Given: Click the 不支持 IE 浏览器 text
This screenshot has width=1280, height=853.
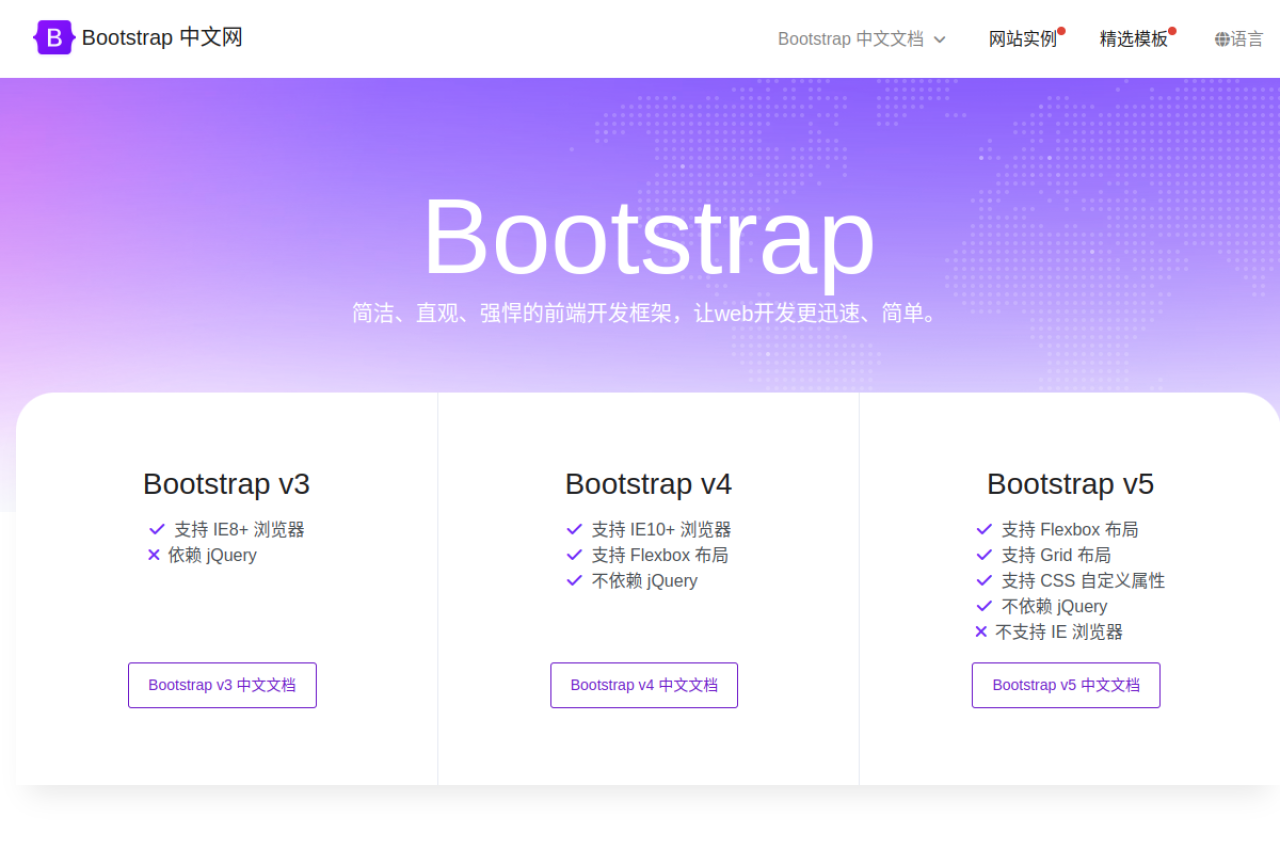Looking at the screenshot, I should click(x=1059, y=632).
